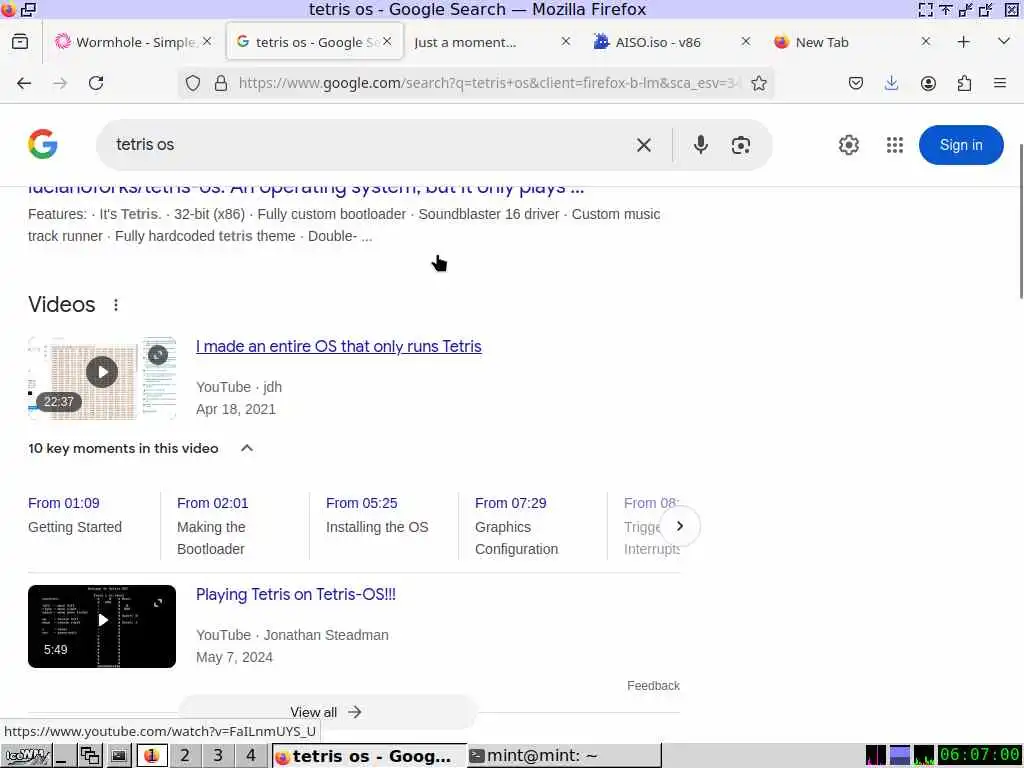
Task: Search by image with camera icon
Action: tap(741, 145)
